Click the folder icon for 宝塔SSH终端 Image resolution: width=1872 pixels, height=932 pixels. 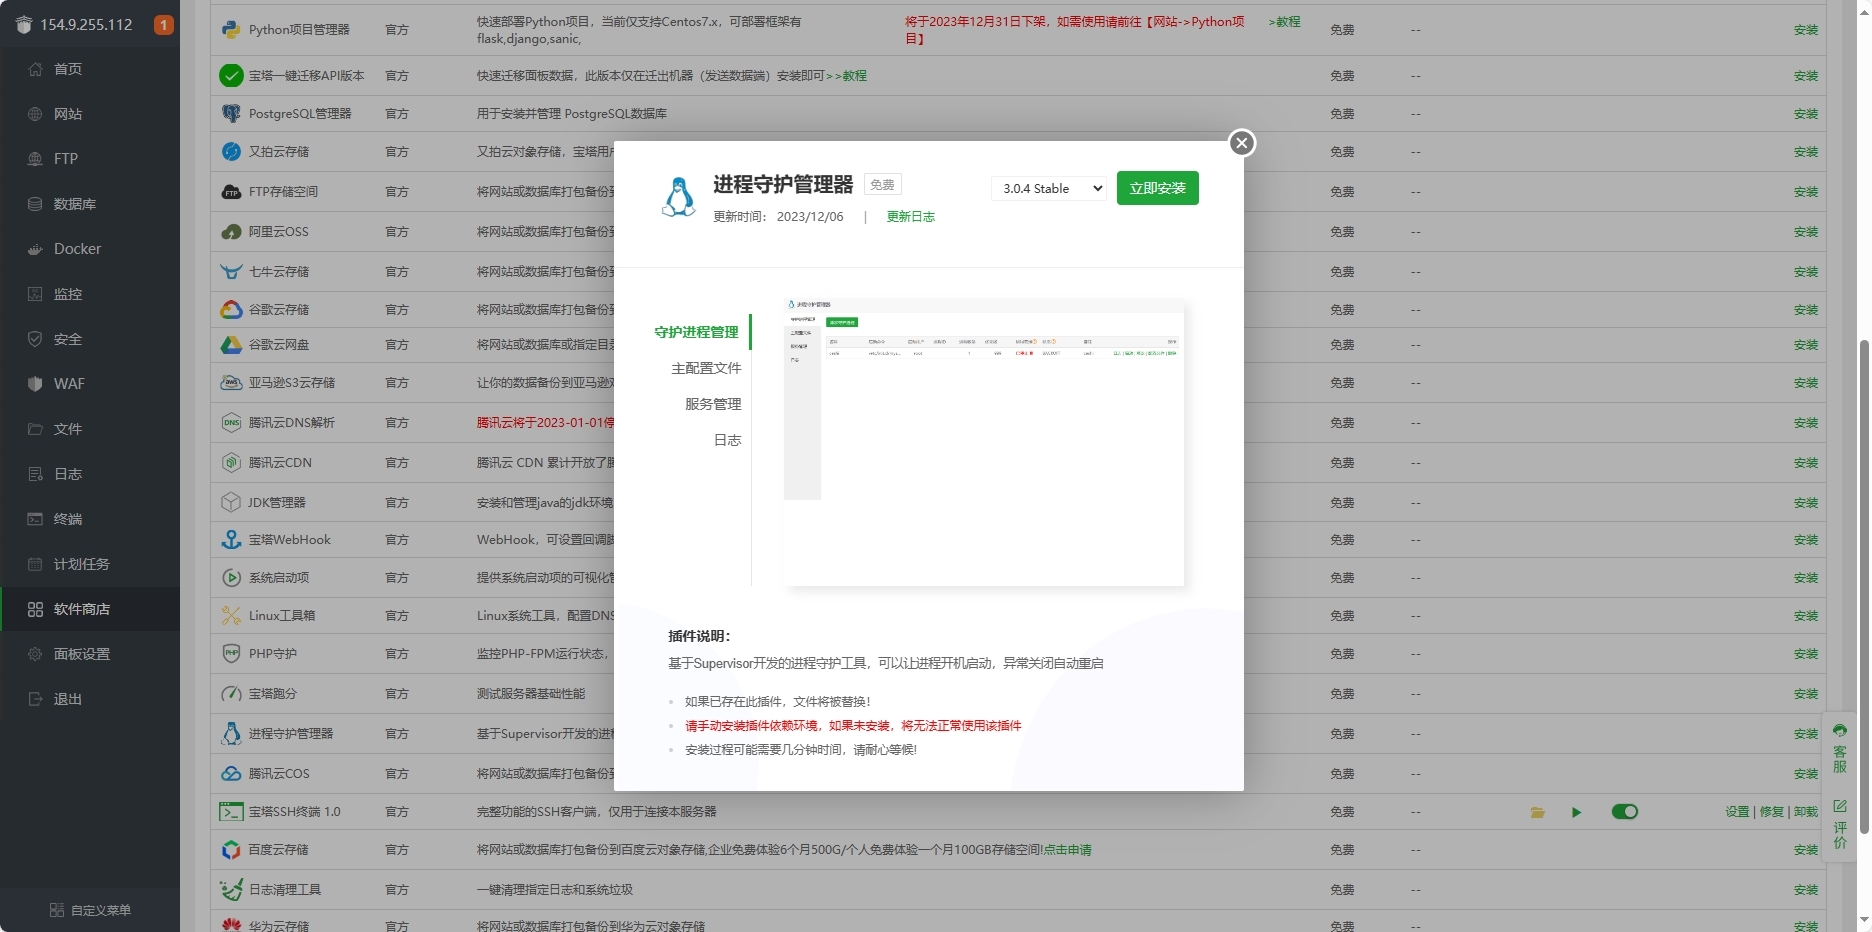click(x=1537, y=812)
